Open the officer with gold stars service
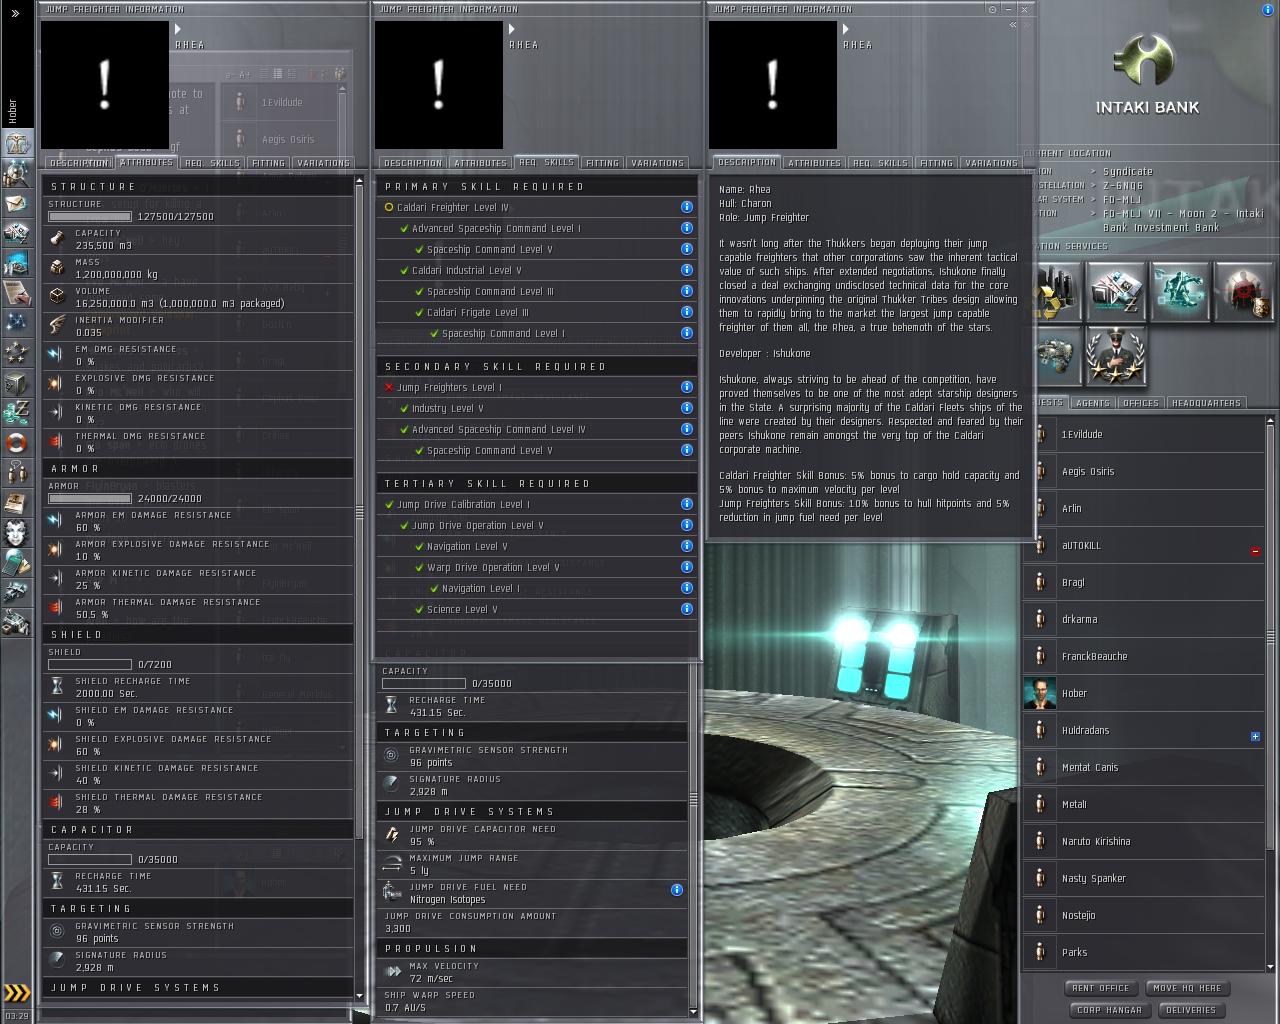Screen dimensions: 1280x1024 click(x=1116, y=356)
